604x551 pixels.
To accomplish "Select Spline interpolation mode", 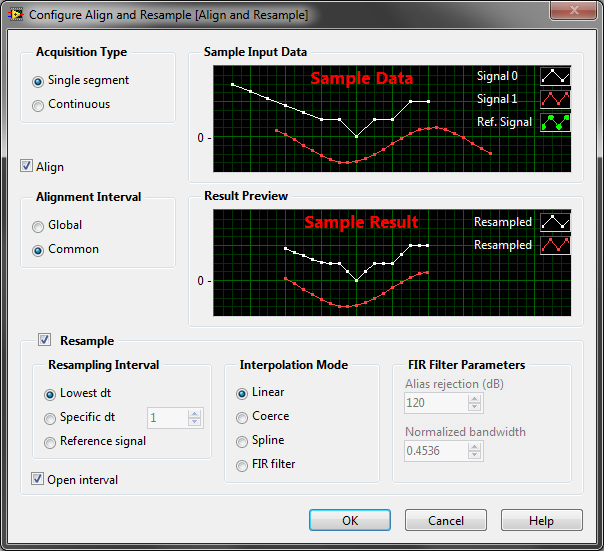I will tap(242, 441).
